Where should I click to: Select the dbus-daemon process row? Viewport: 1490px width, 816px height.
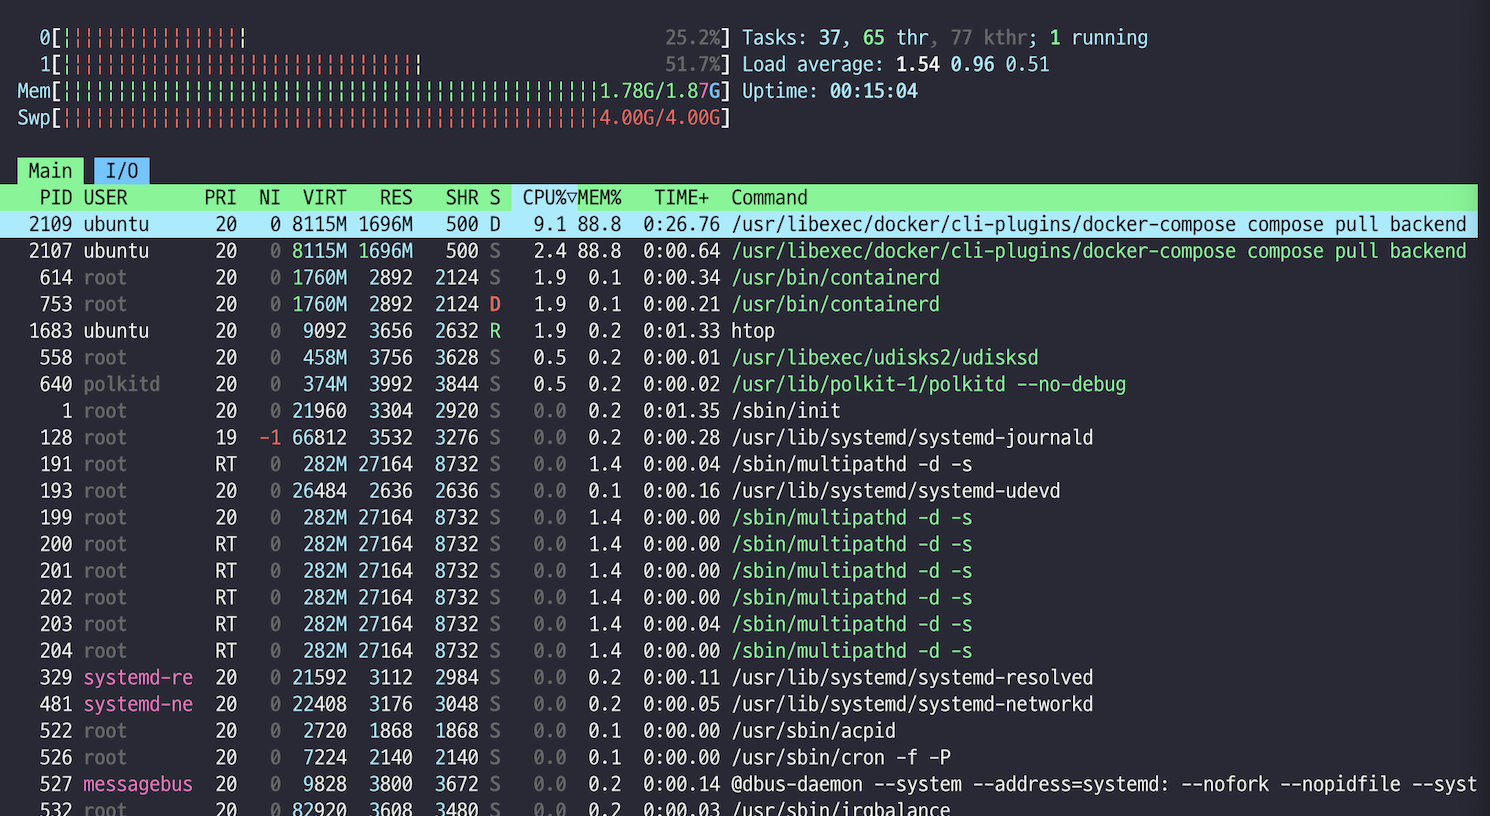click(739, 784)
